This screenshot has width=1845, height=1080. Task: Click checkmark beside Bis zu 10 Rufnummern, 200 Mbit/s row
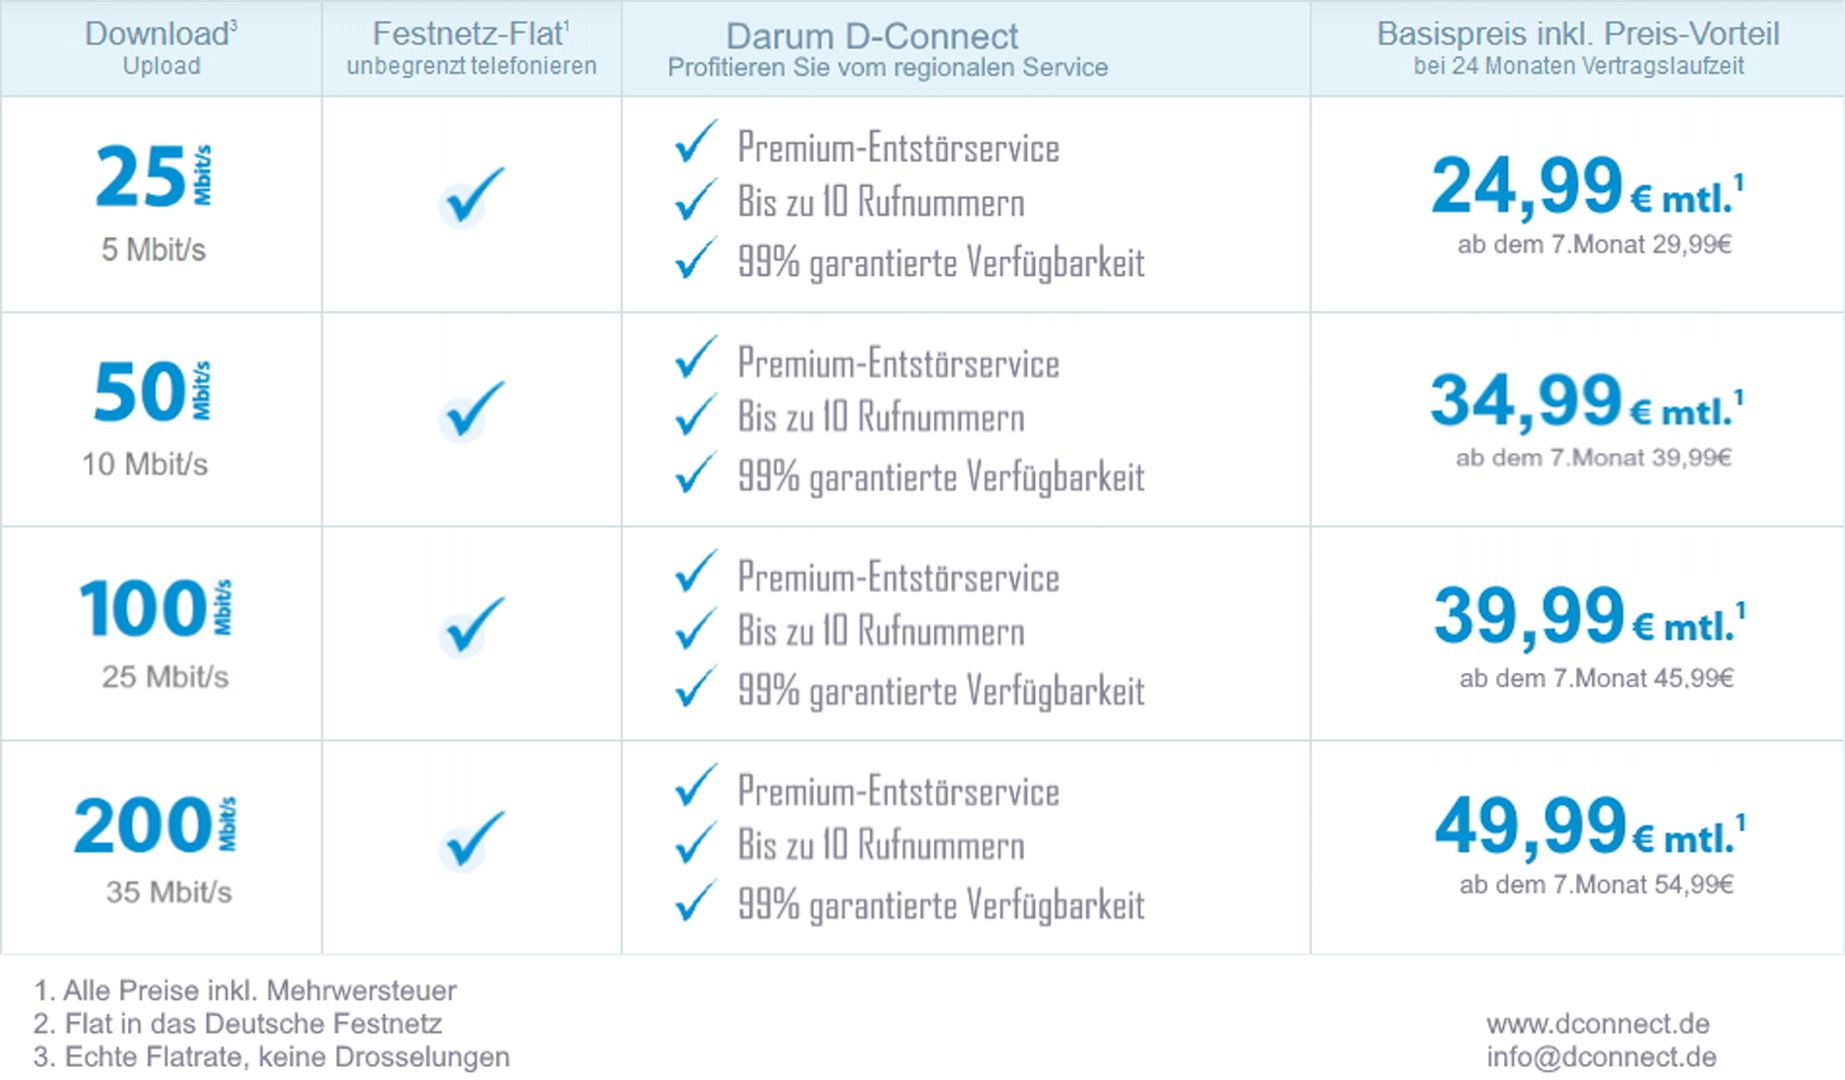[x=695, y=844]
